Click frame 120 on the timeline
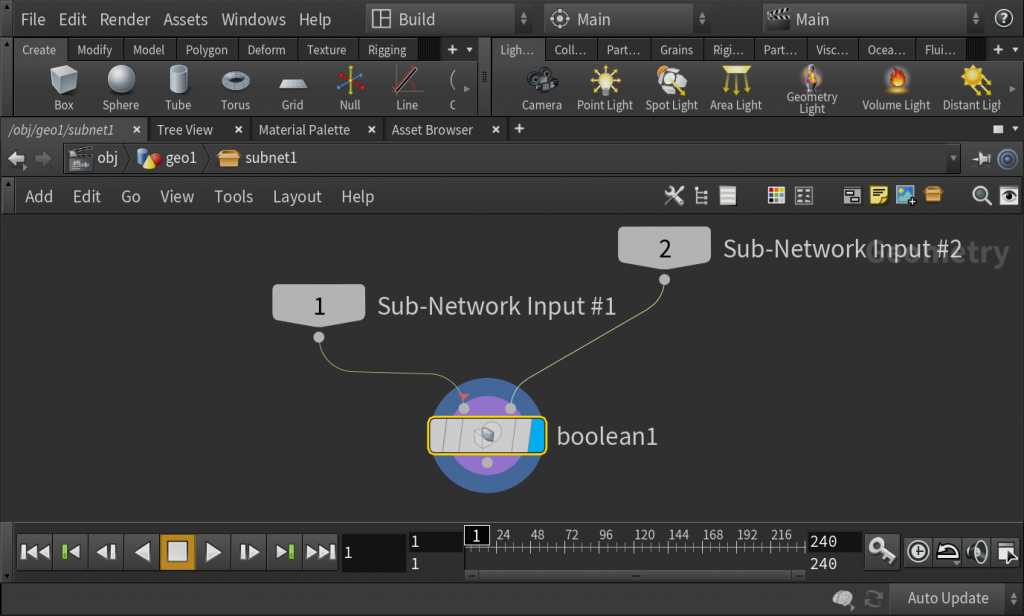The image size is (1024, 616). (644, 535)
